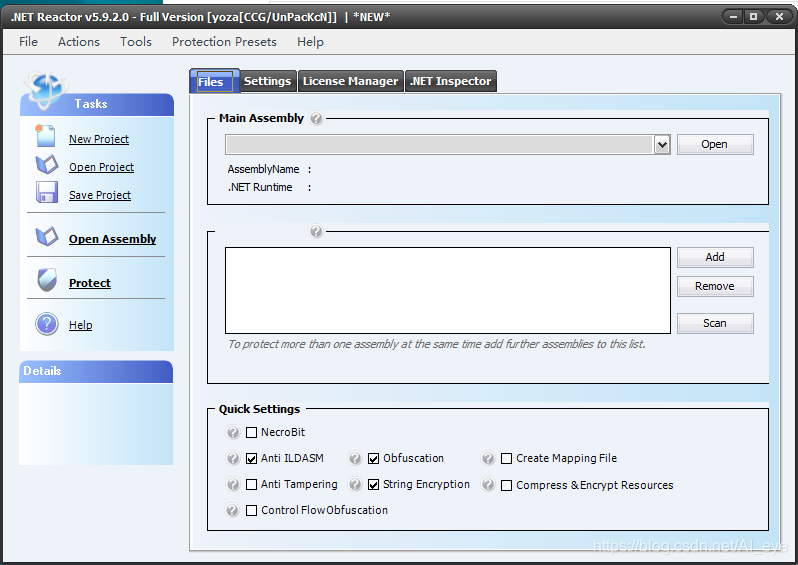Maximize the .NET Reactor window

754,17
